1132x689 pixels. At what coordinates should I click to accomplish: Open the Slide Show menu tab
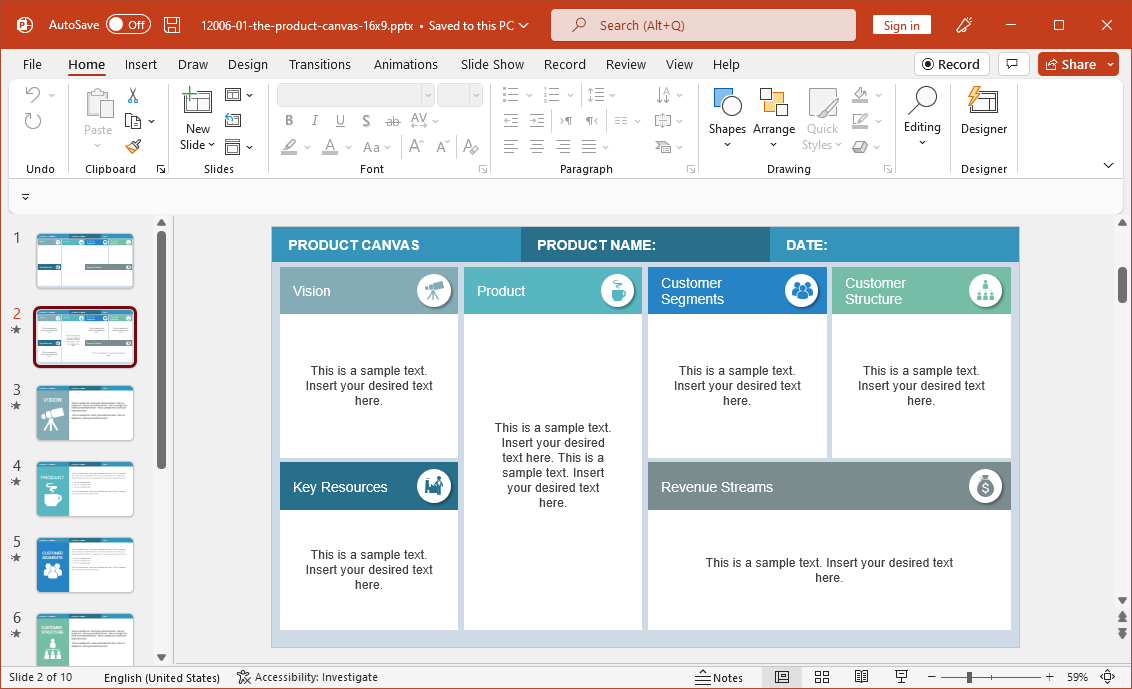492,64
